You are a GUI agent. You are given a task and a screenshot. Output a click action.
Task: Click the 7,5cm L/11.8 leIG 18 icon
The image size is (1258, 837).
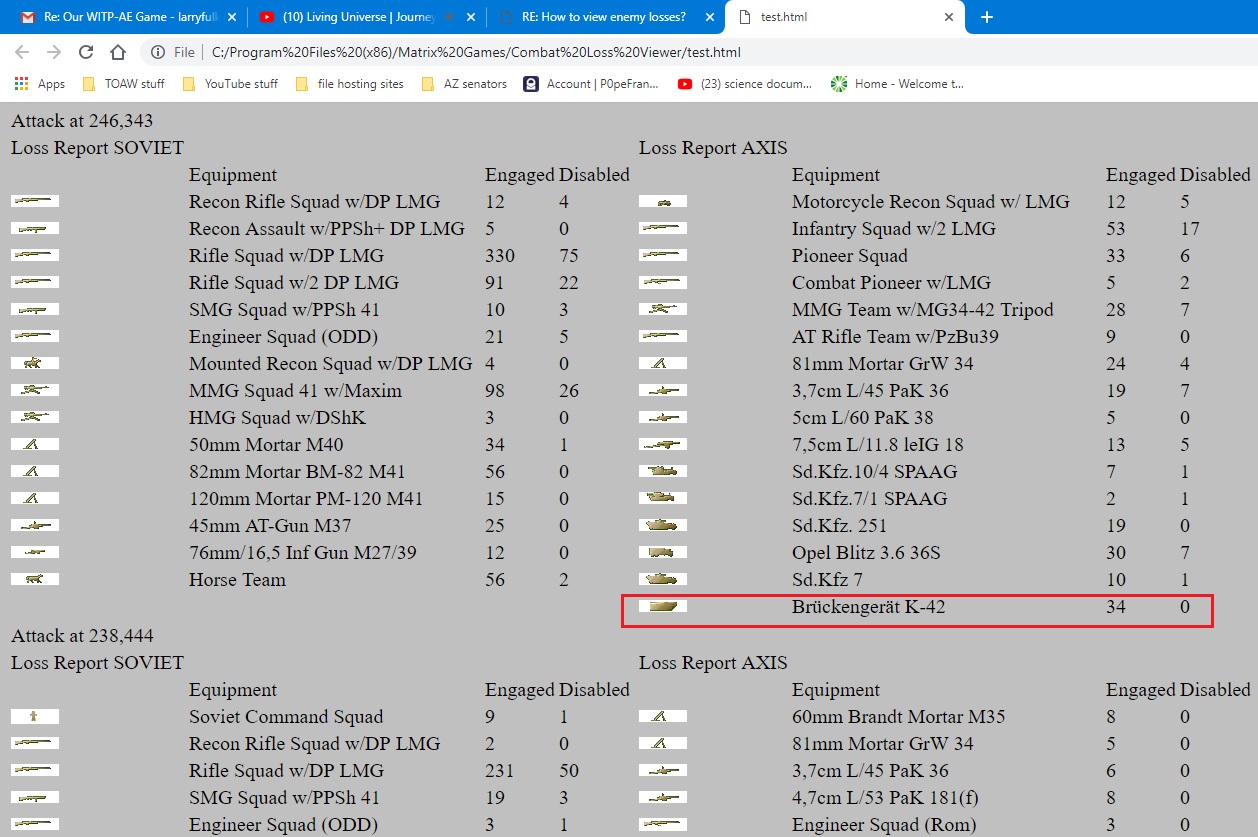pyautogui.click(x=663, y=444)
